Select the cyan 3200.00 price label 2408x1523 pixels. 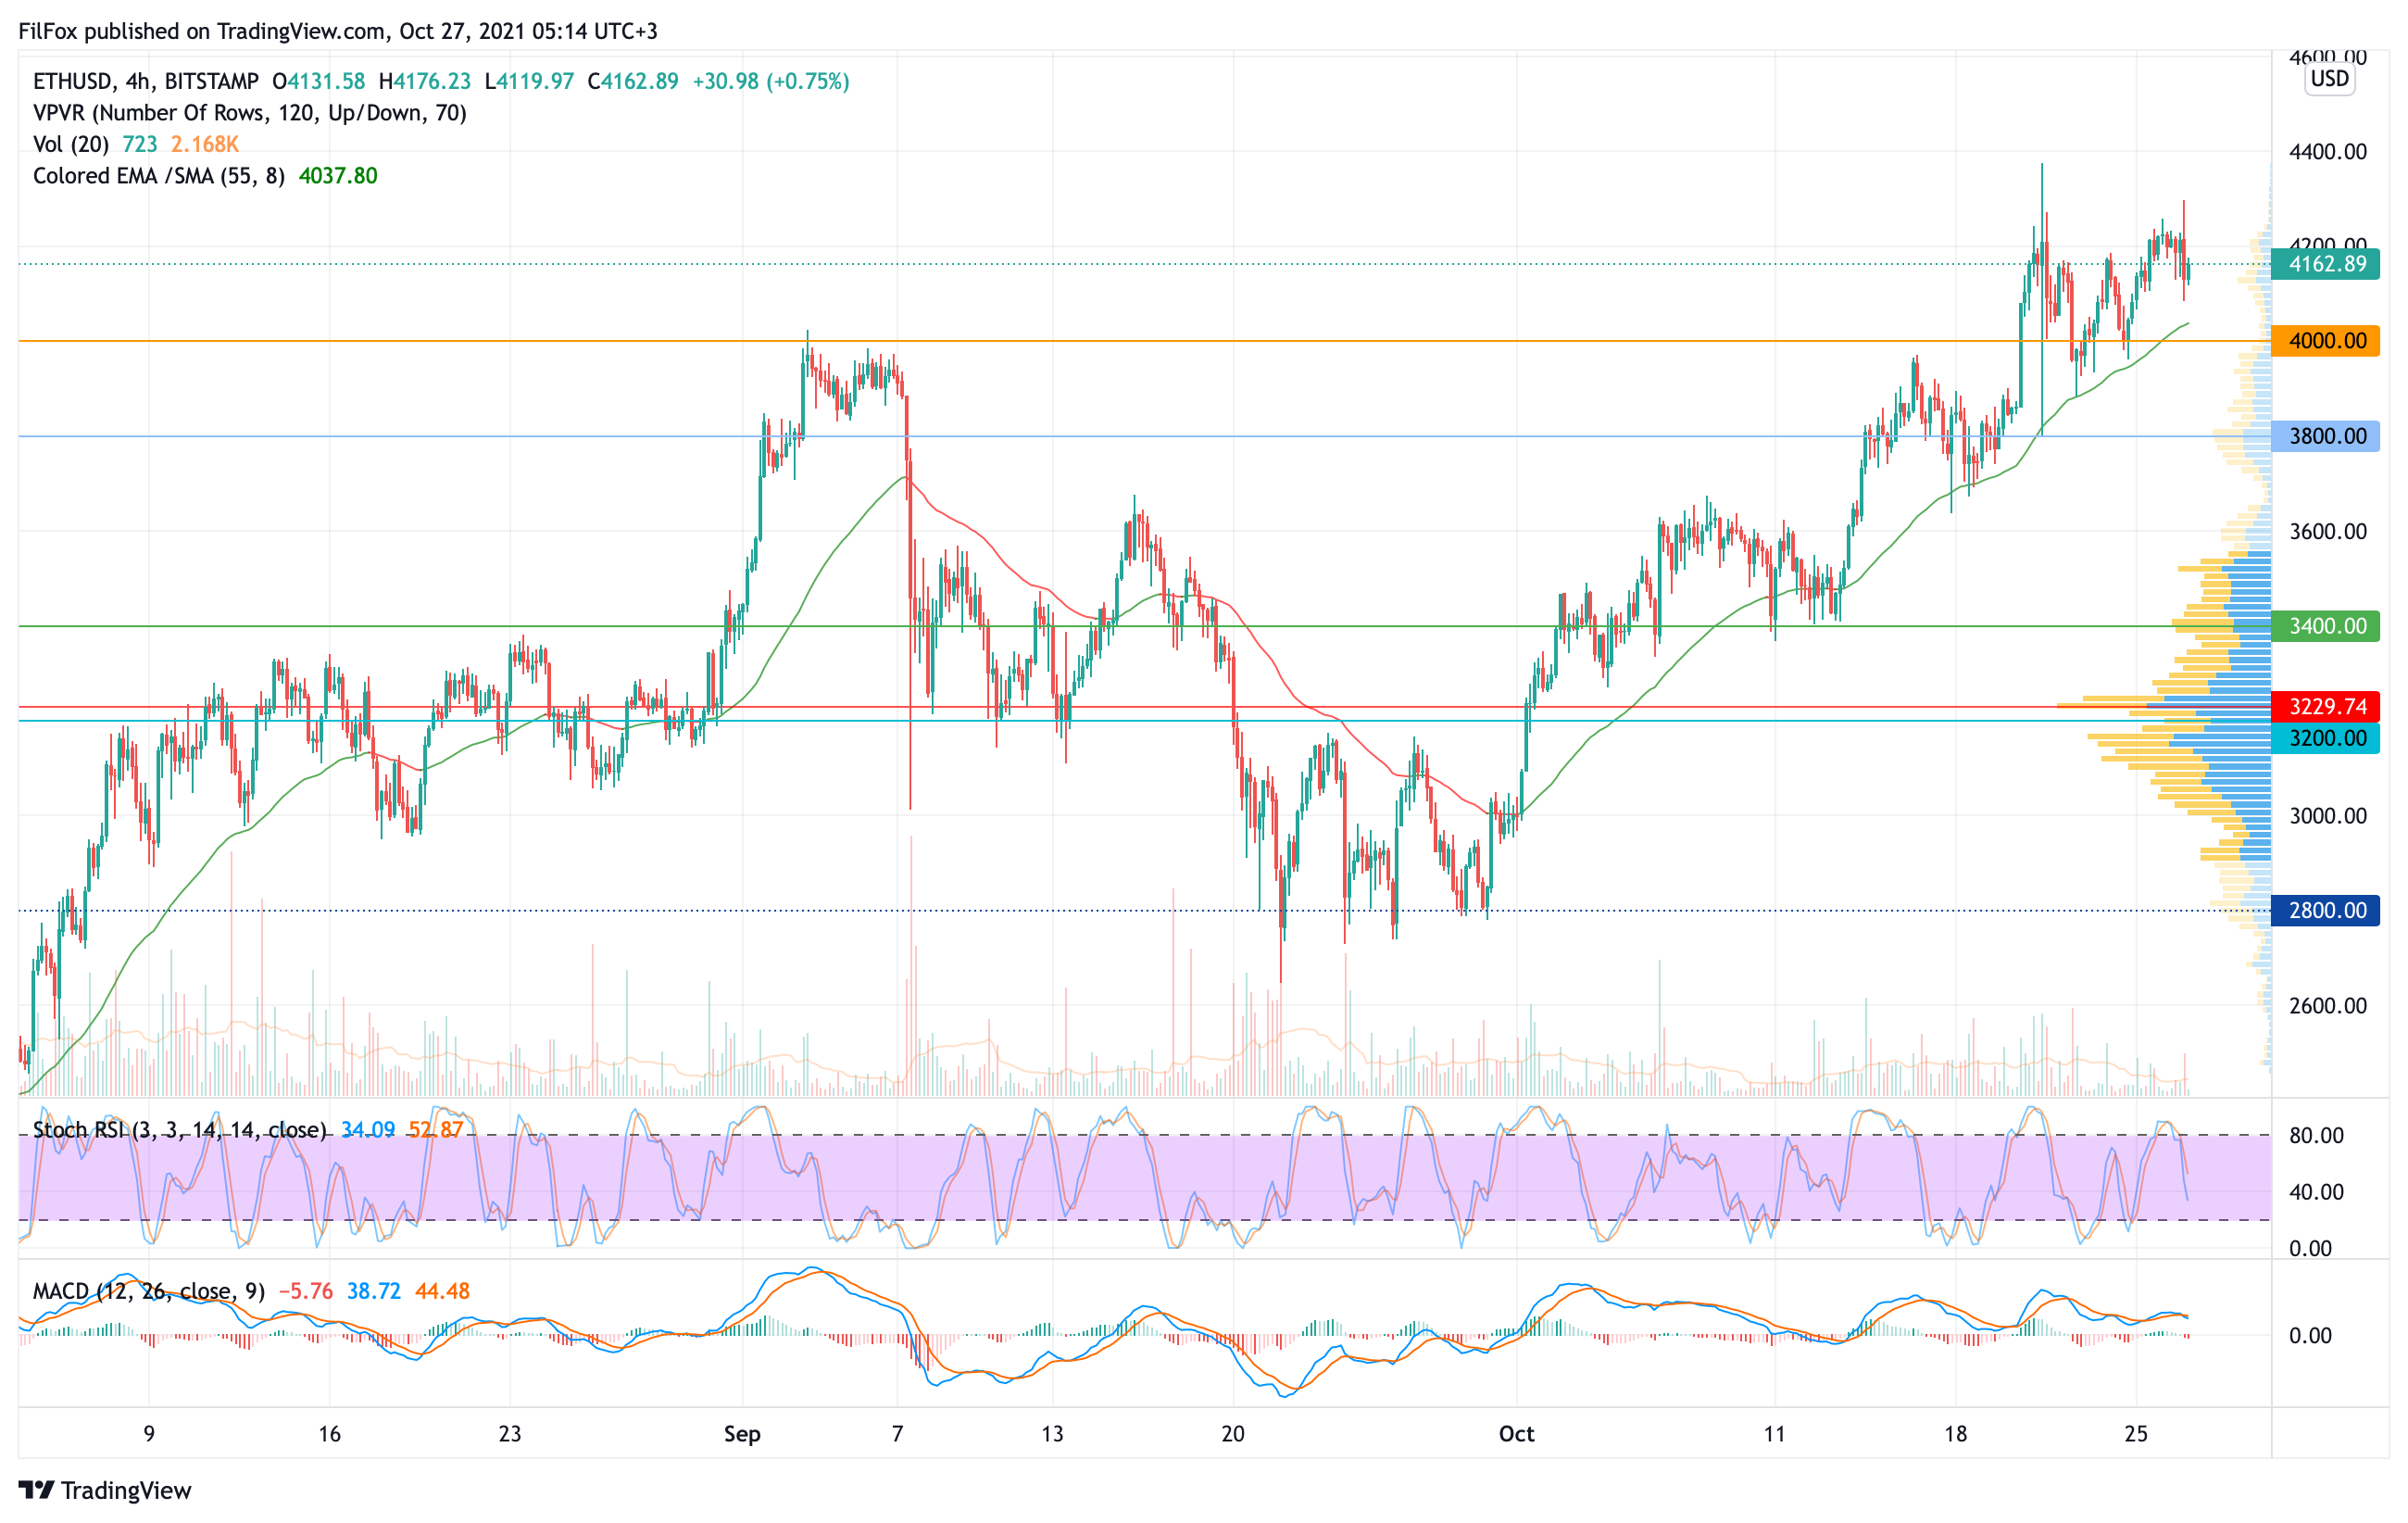[2326, 738]
